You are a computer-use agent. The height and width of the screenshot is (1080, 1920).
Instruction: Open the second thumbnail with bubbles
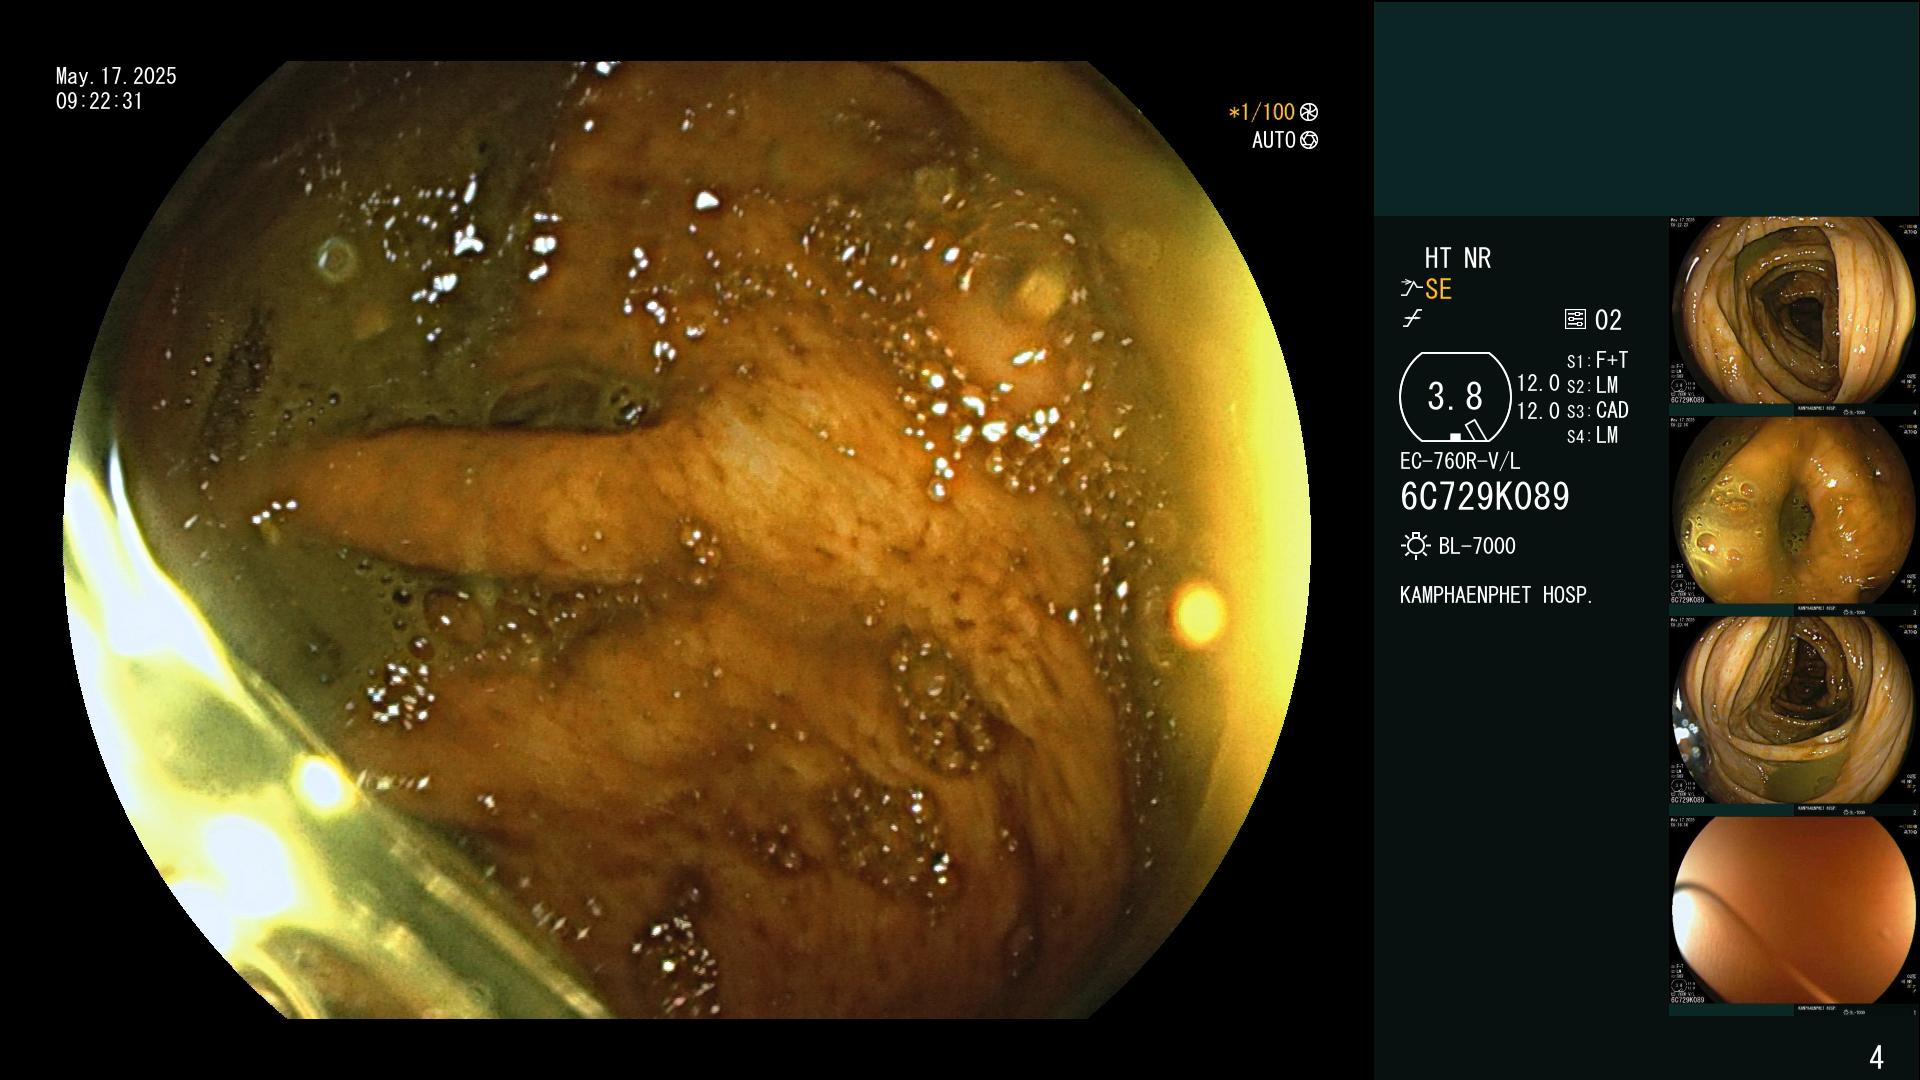point(1792,515)
